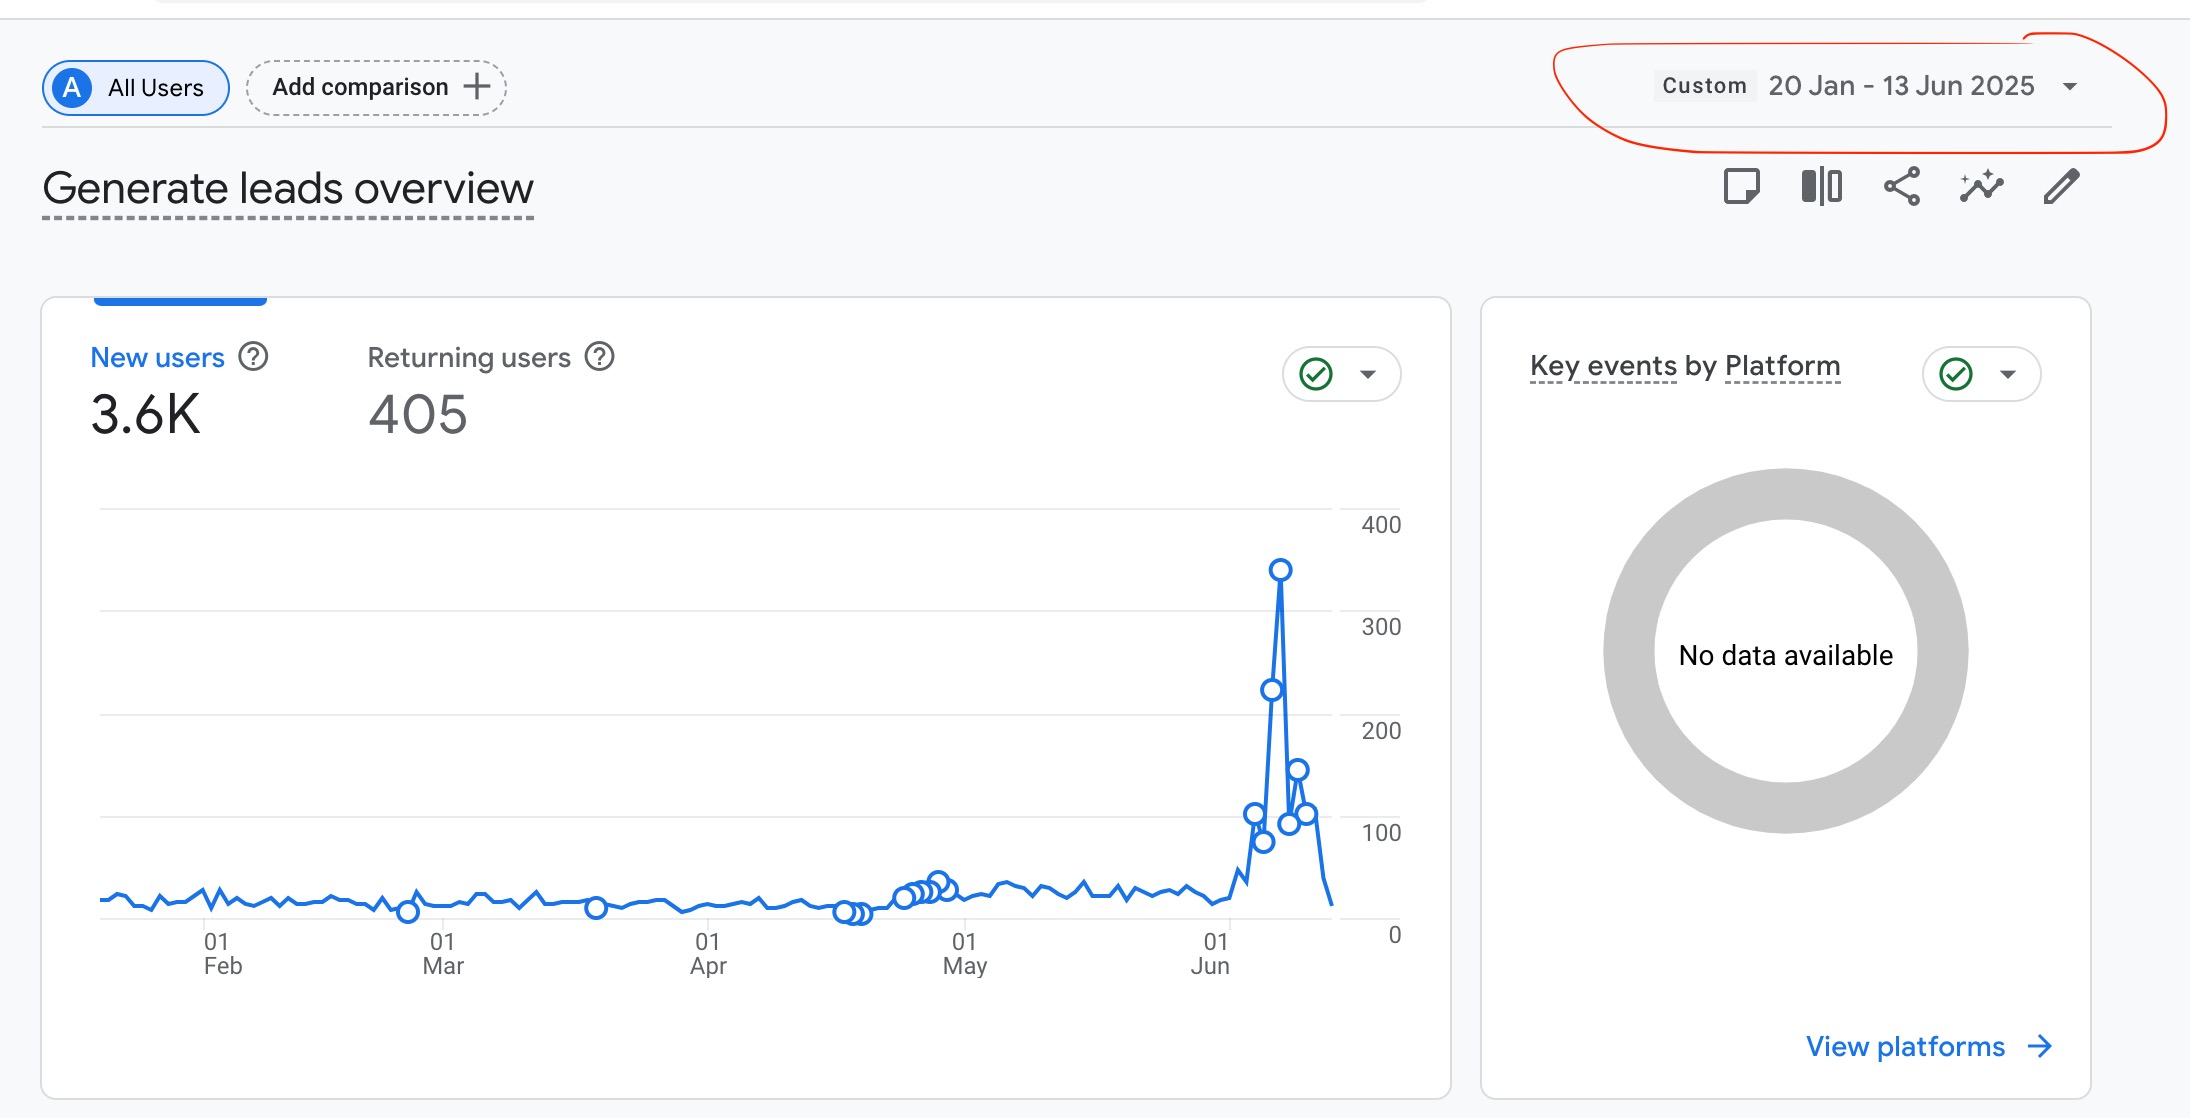Screen dimensions: 2190x1118
Task: Click help icon beside Returning users
Action: 599,356
